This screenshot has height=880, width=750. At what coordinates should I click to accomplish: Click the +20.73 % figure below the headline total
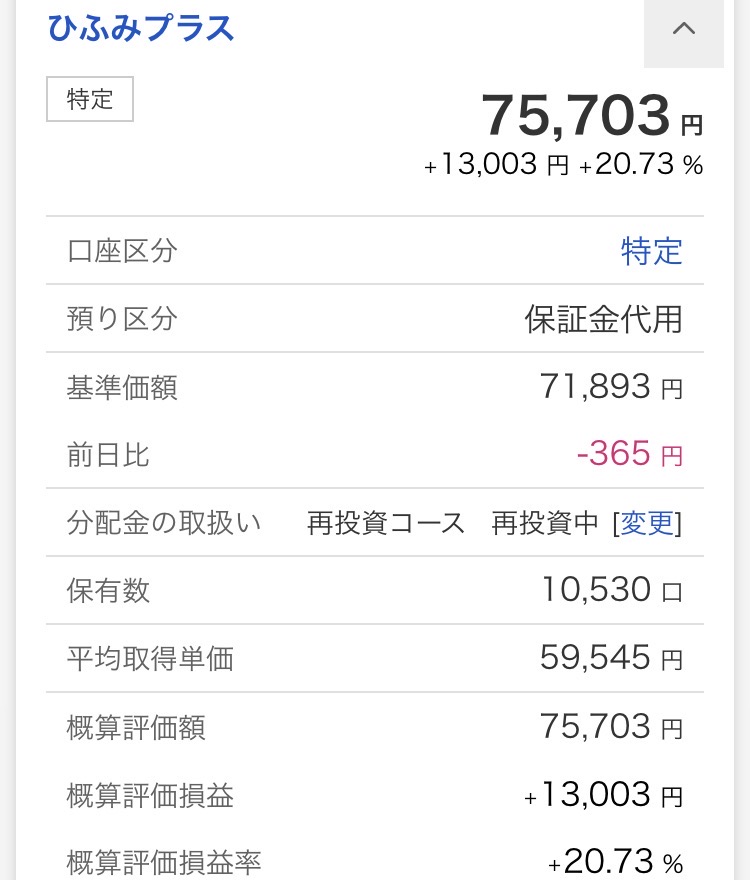[641, 166]
